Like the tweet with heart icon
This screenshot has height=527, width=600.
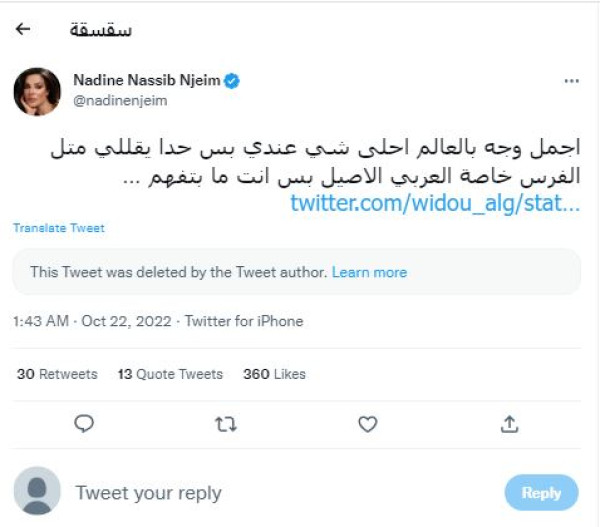click(x=368, y=424)
